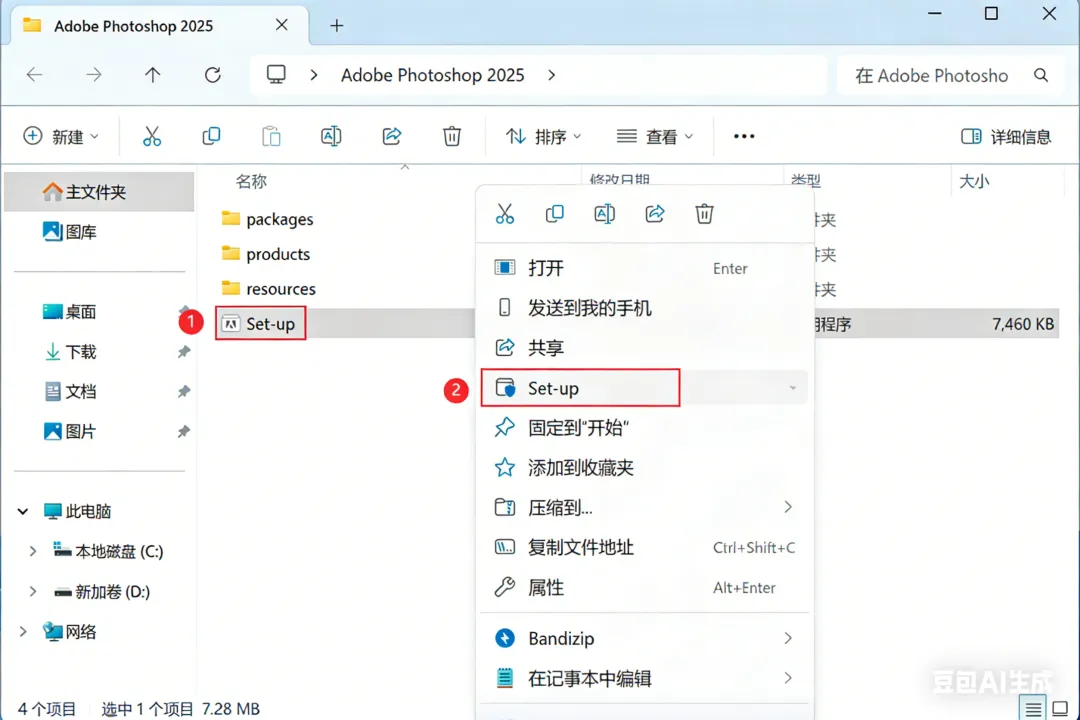The image size is (1080, 720).
Task: Expand the 新加卷 (D:) node
Action: (x=32, y=591)
